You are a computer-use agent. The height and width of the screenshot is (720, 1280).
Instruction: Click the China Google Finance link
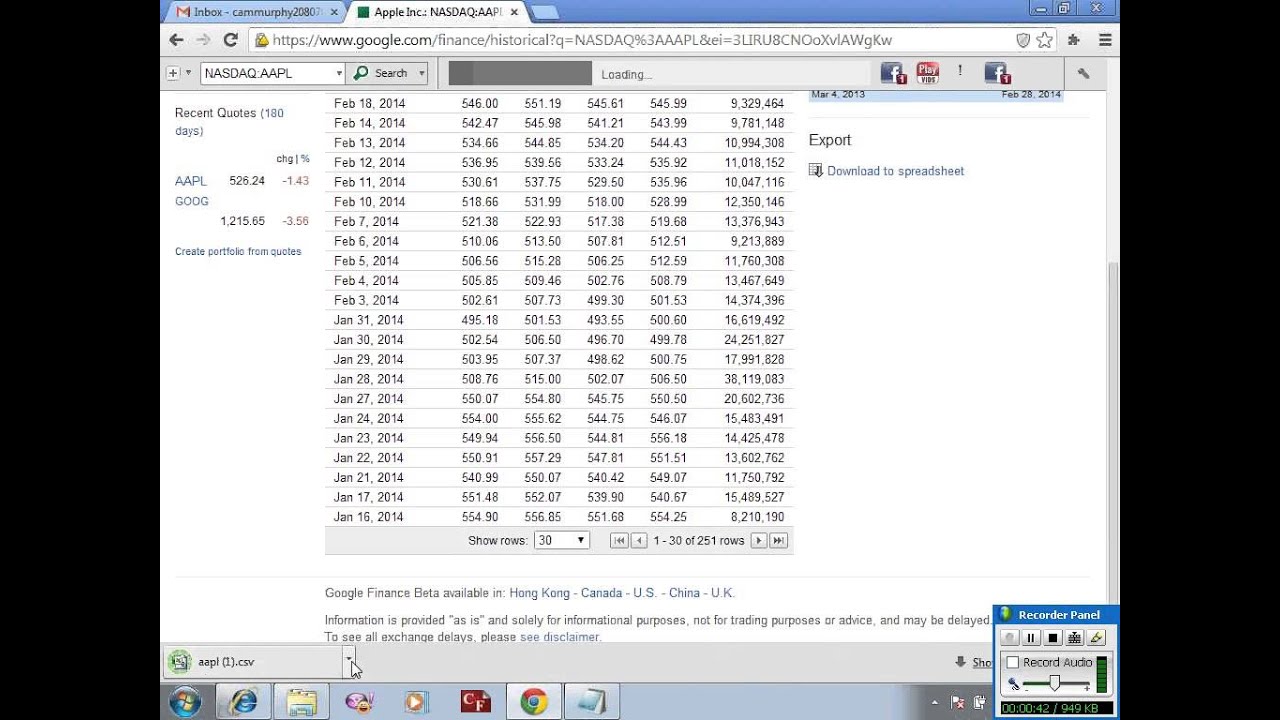[x=684, y=593]
